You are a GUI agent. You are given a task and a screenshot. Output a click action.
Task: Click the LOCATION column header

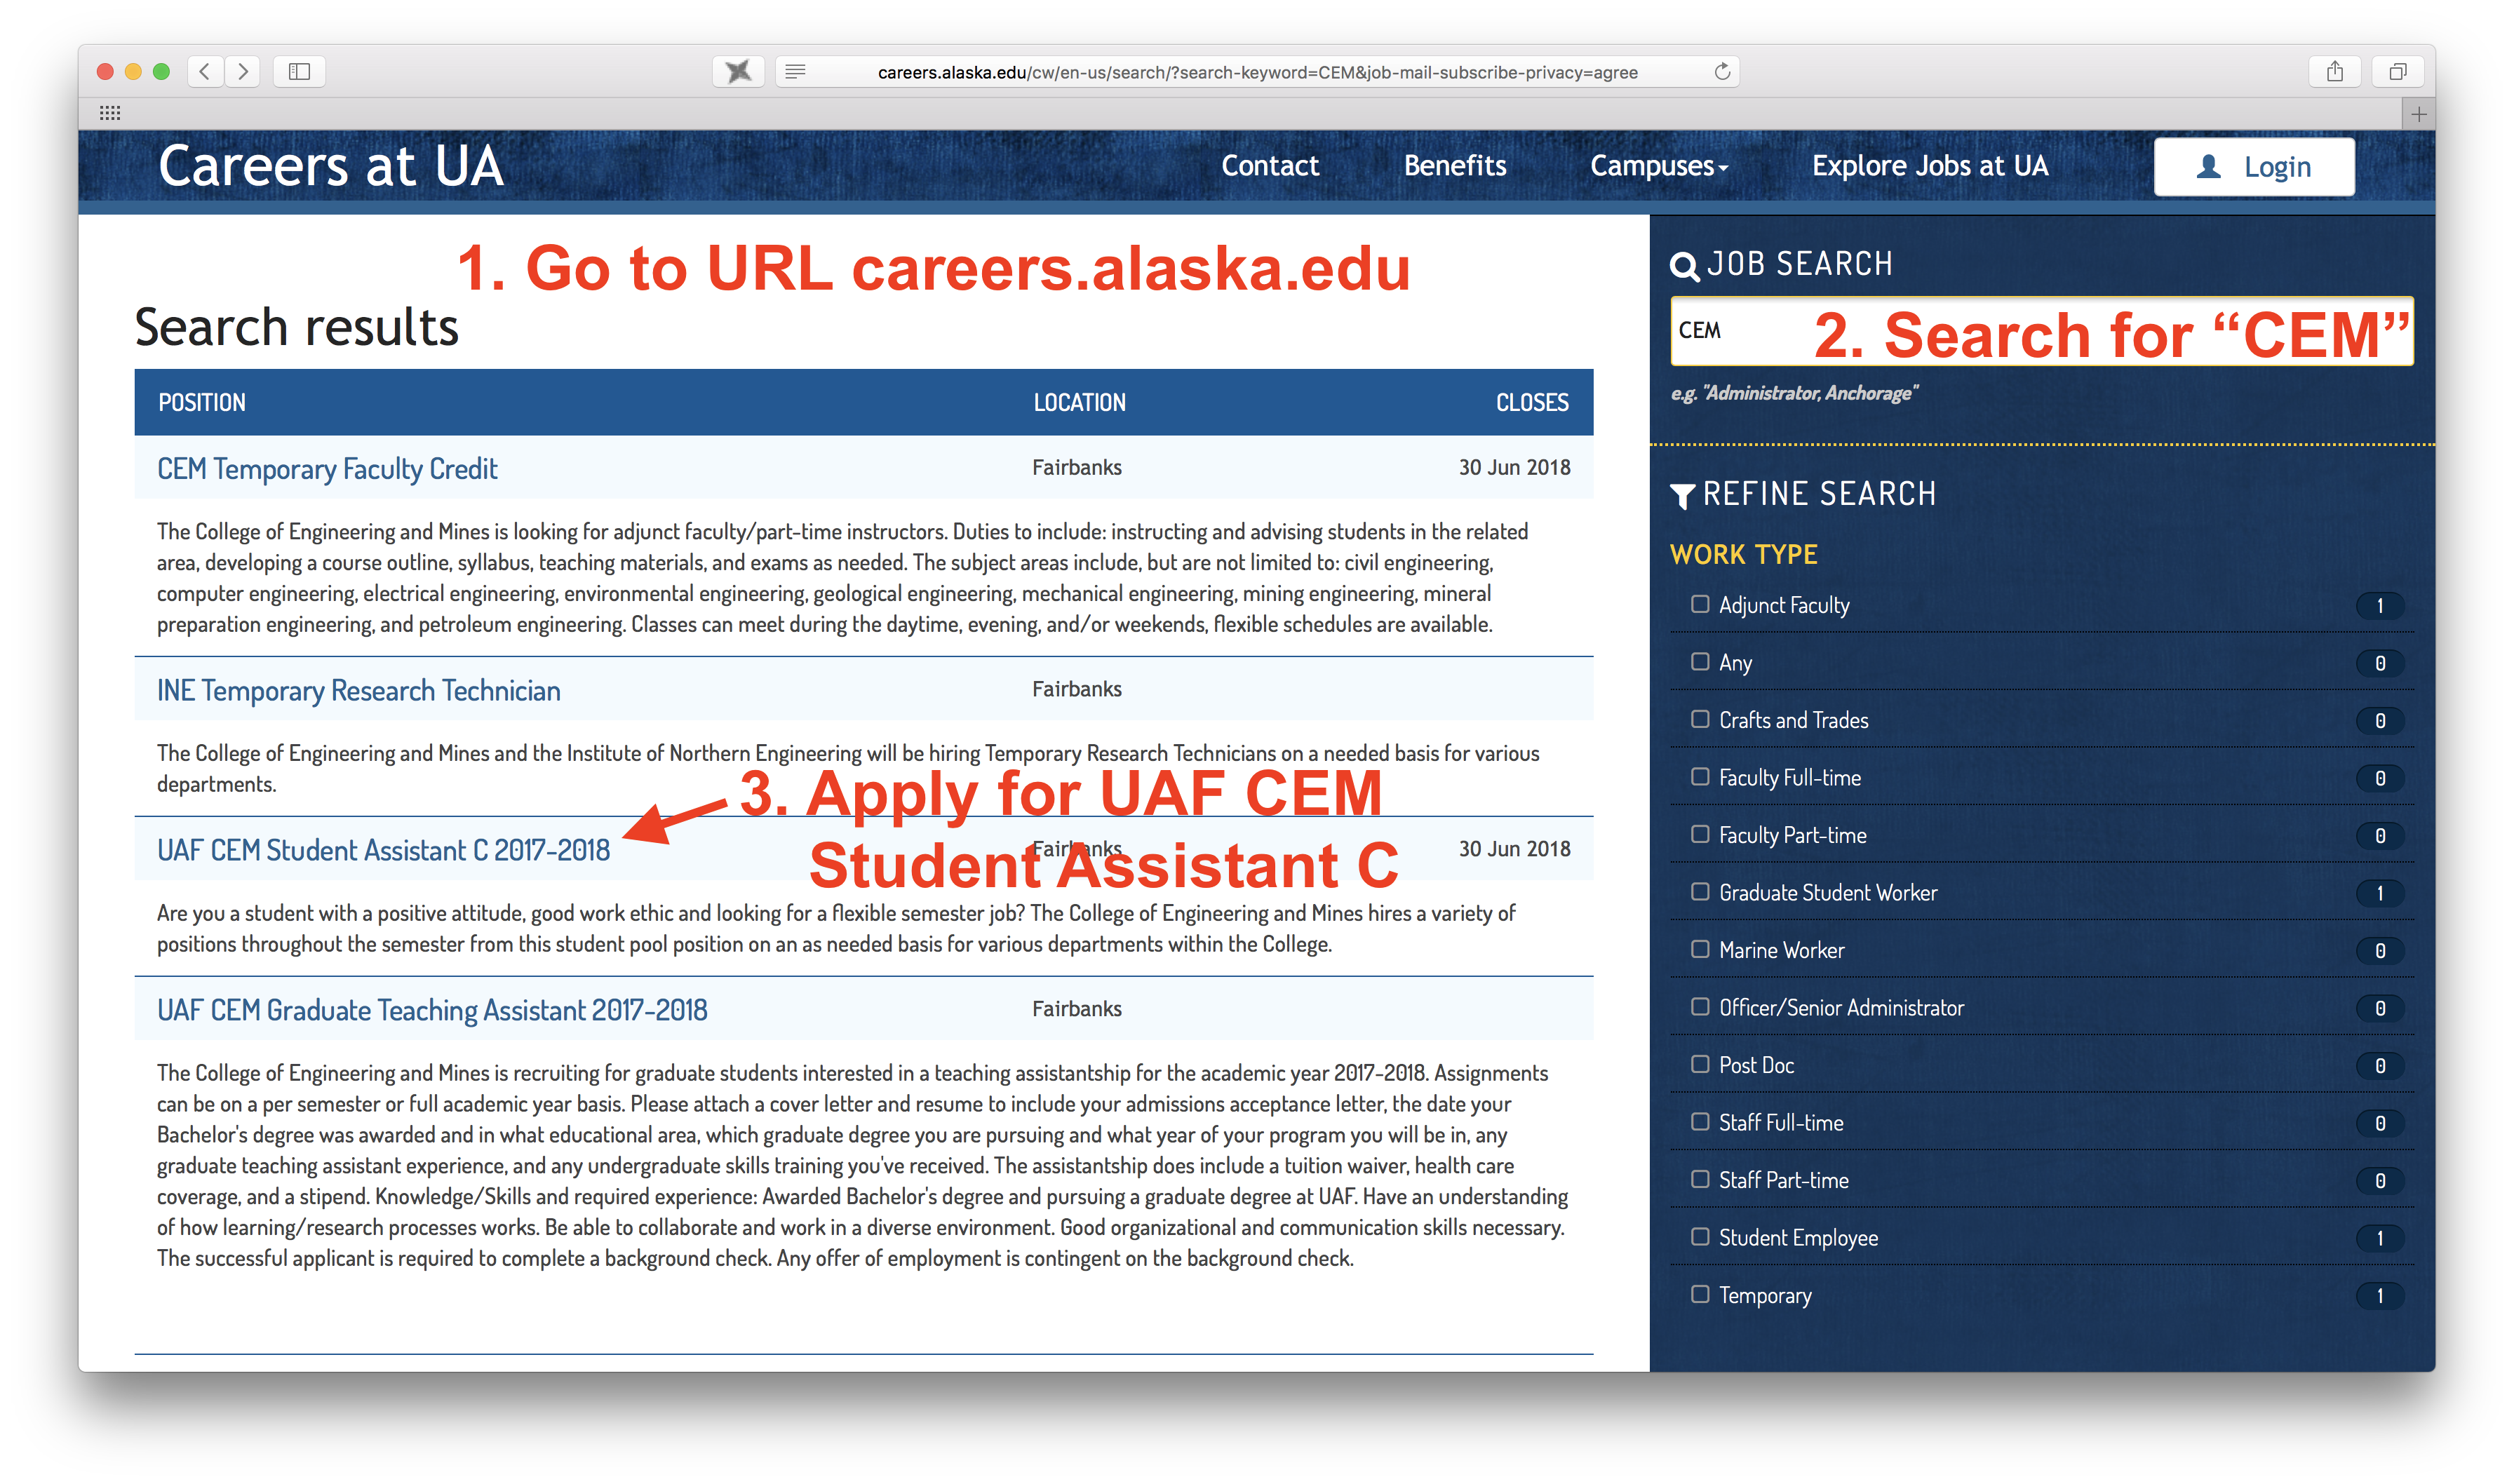(x=1079, y=403)
